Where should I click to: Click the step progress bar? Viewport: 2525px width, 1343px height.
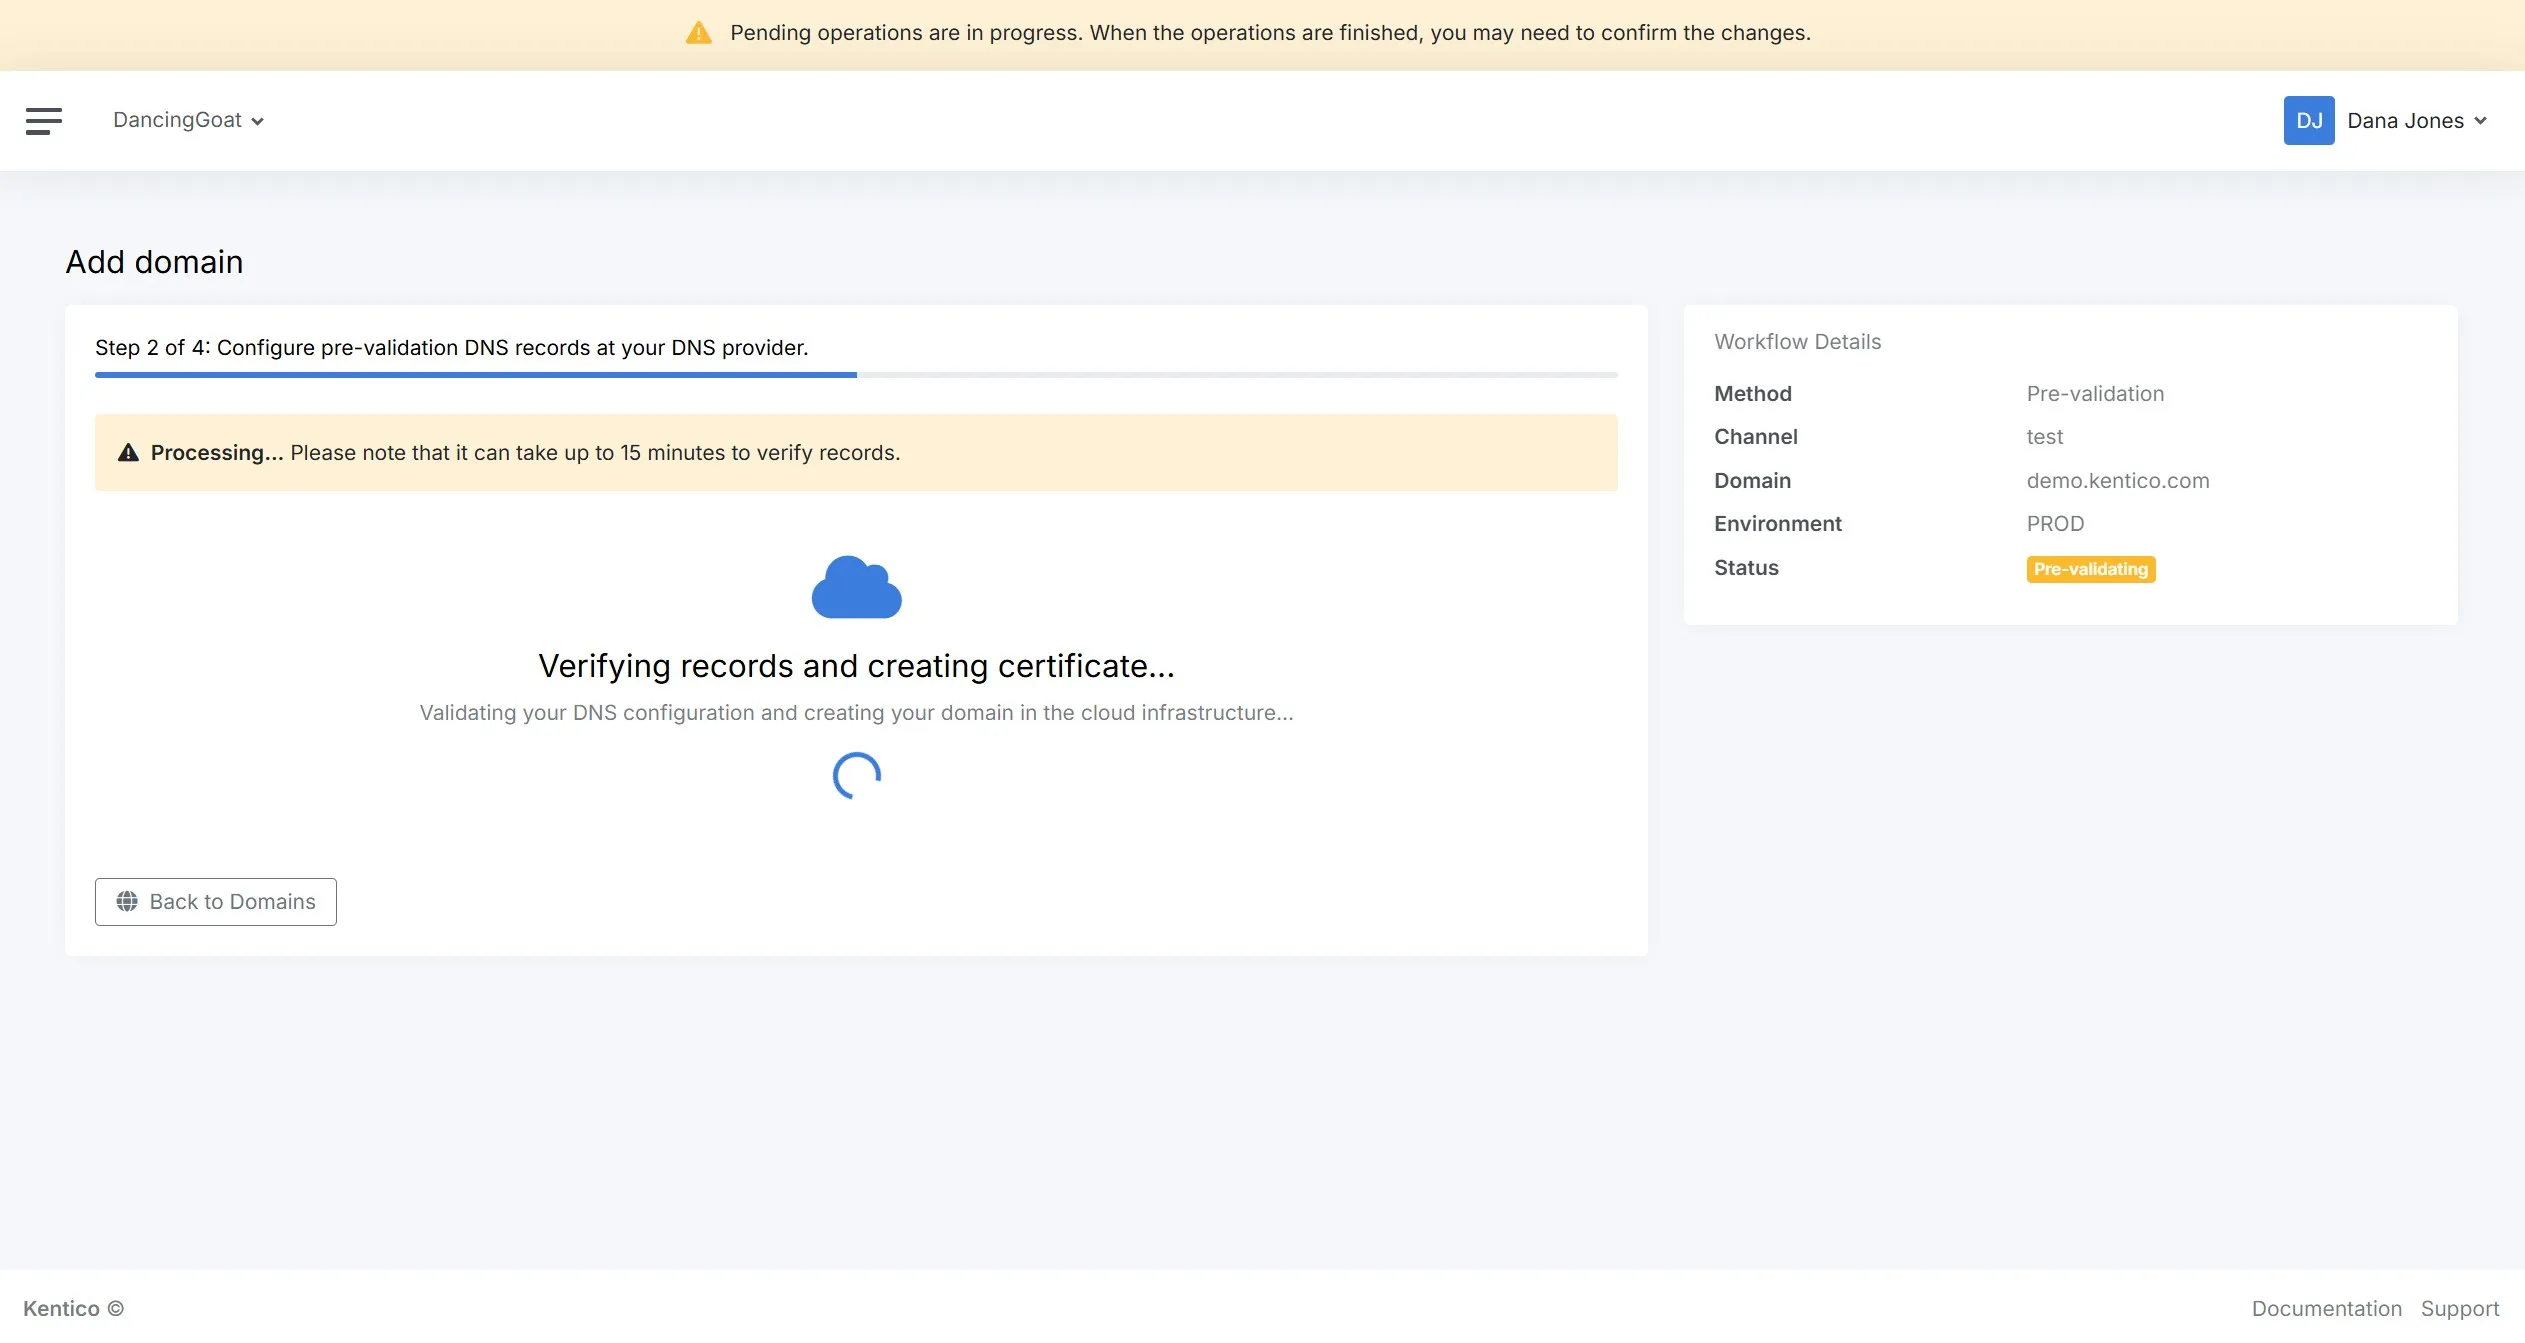(856, 375)
